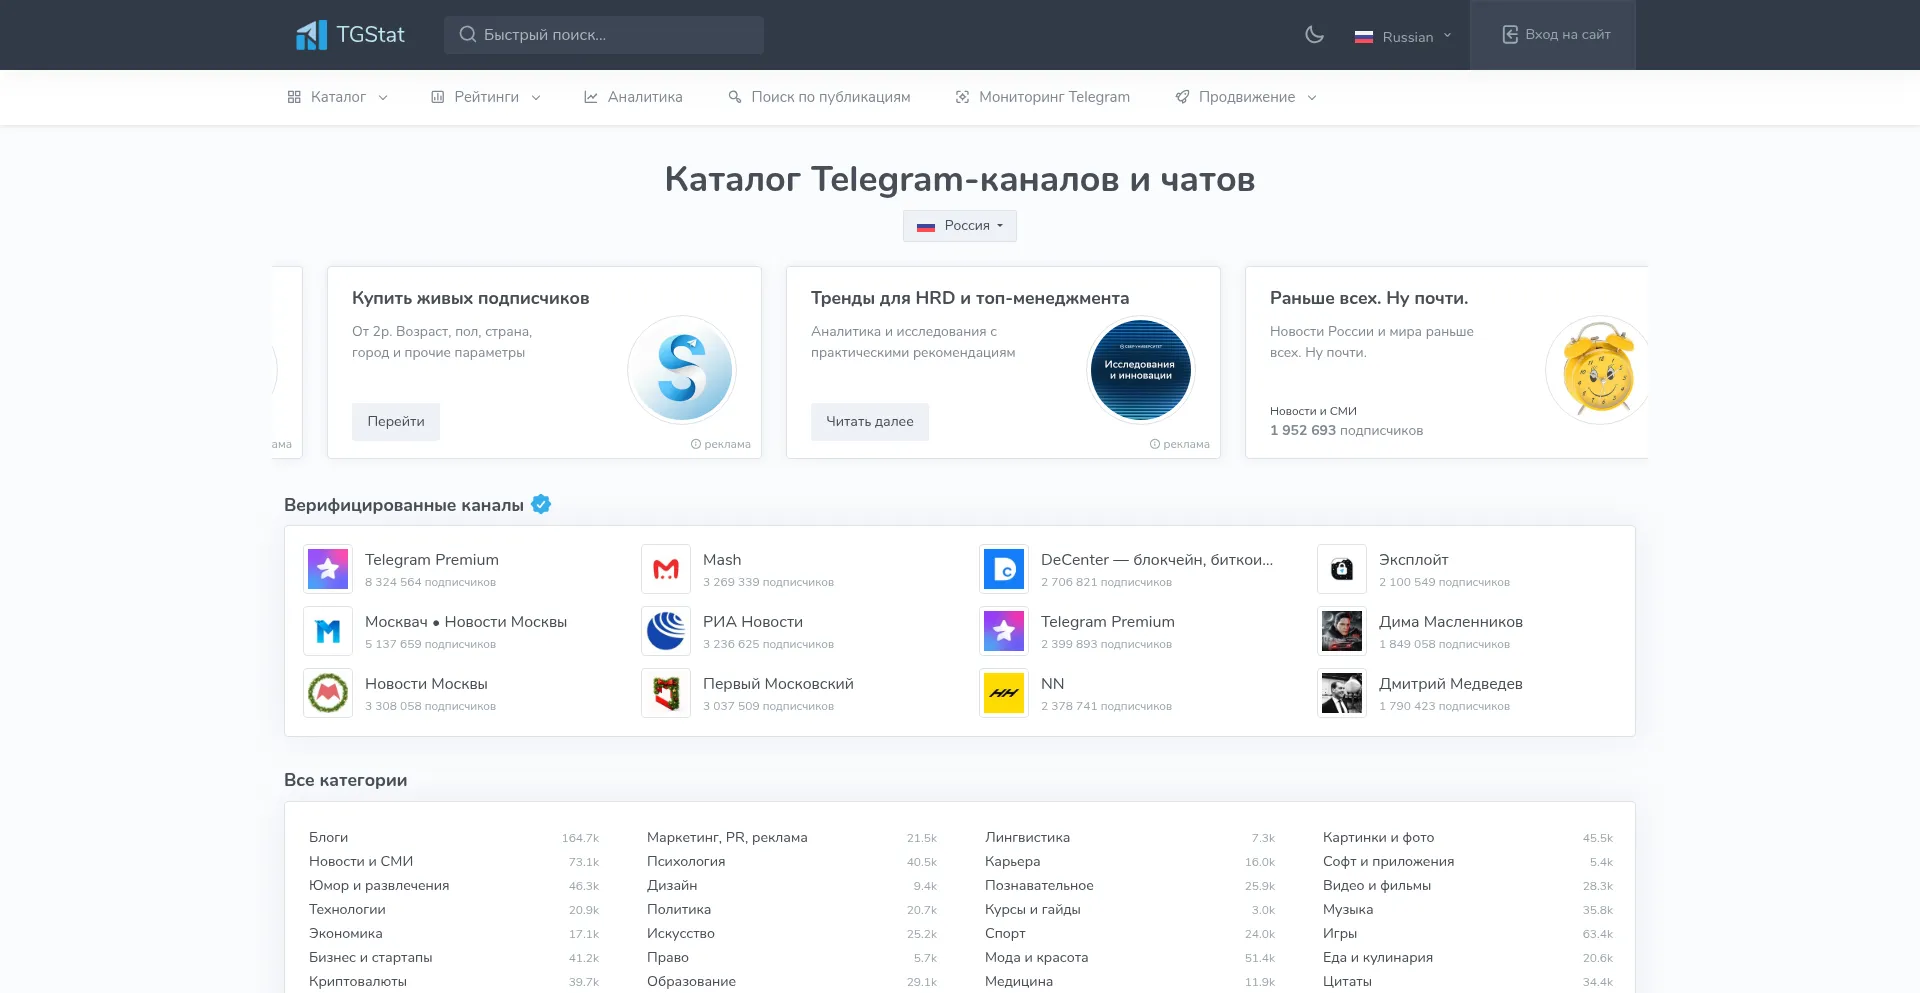The image size is (1920, 993).
Task: Open the Россия country selector
Action: [960, 226]
